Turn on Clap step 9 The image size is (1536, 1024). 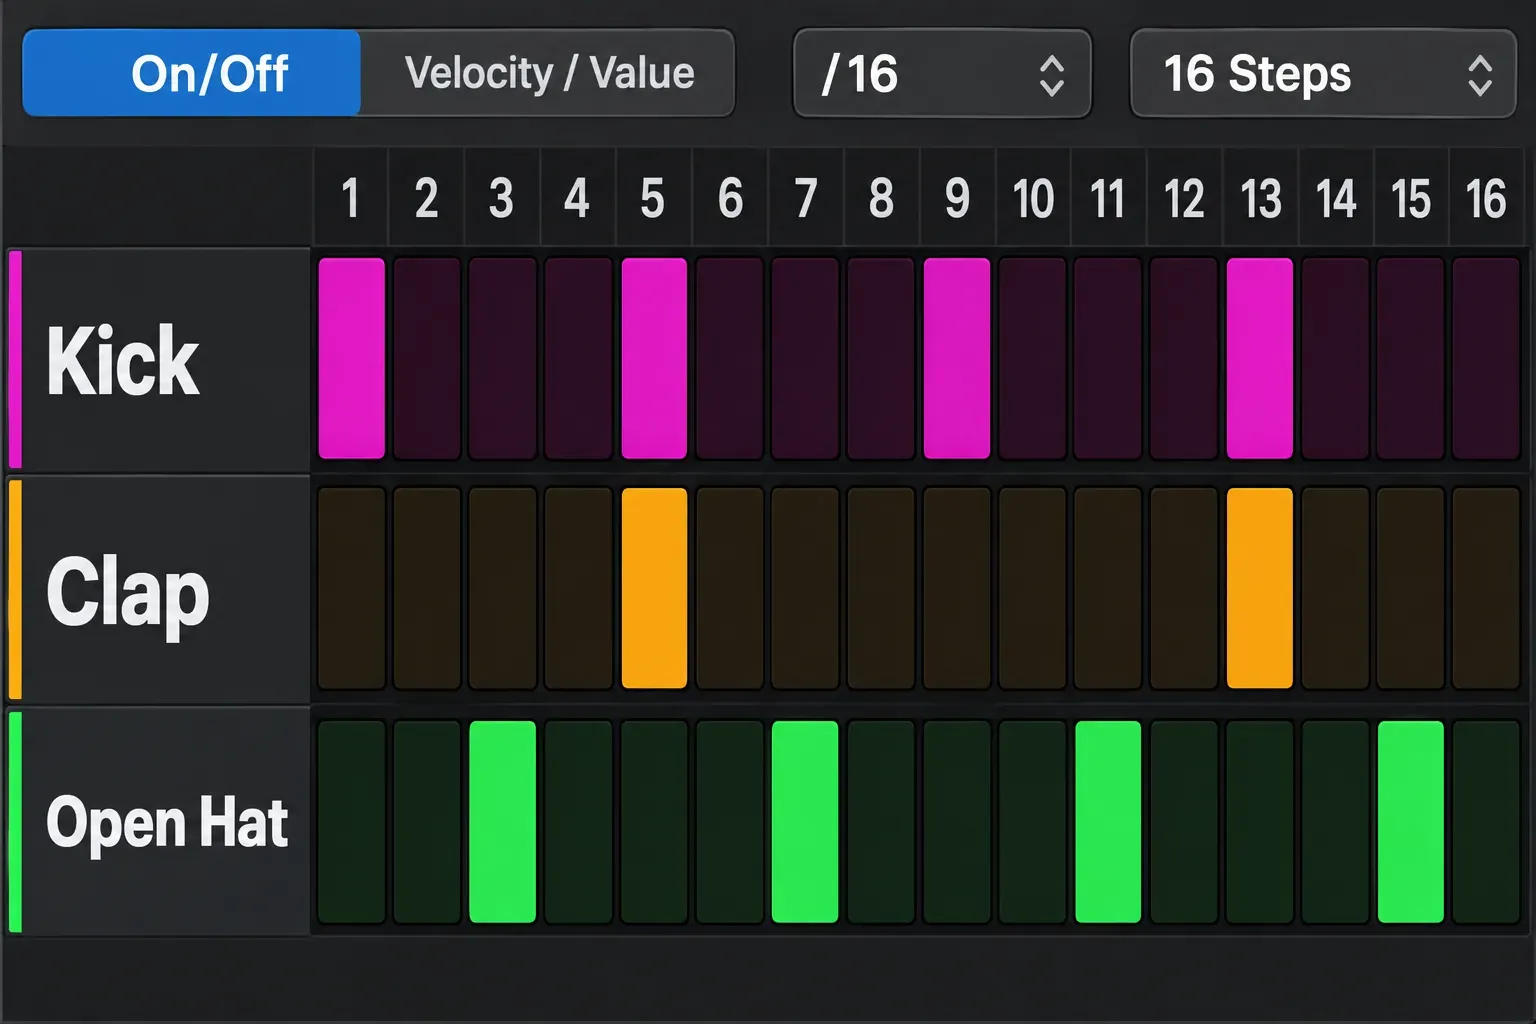pos(957,588)
